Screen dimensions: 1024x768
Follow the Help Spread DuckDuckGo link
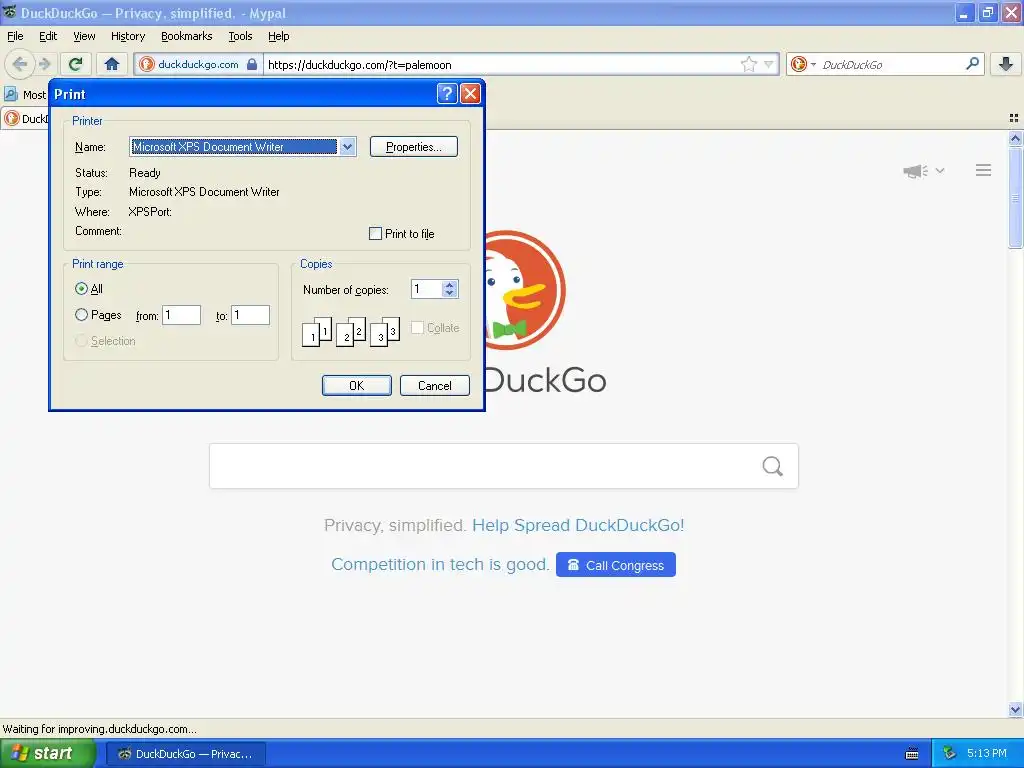(x=578, y=525)
